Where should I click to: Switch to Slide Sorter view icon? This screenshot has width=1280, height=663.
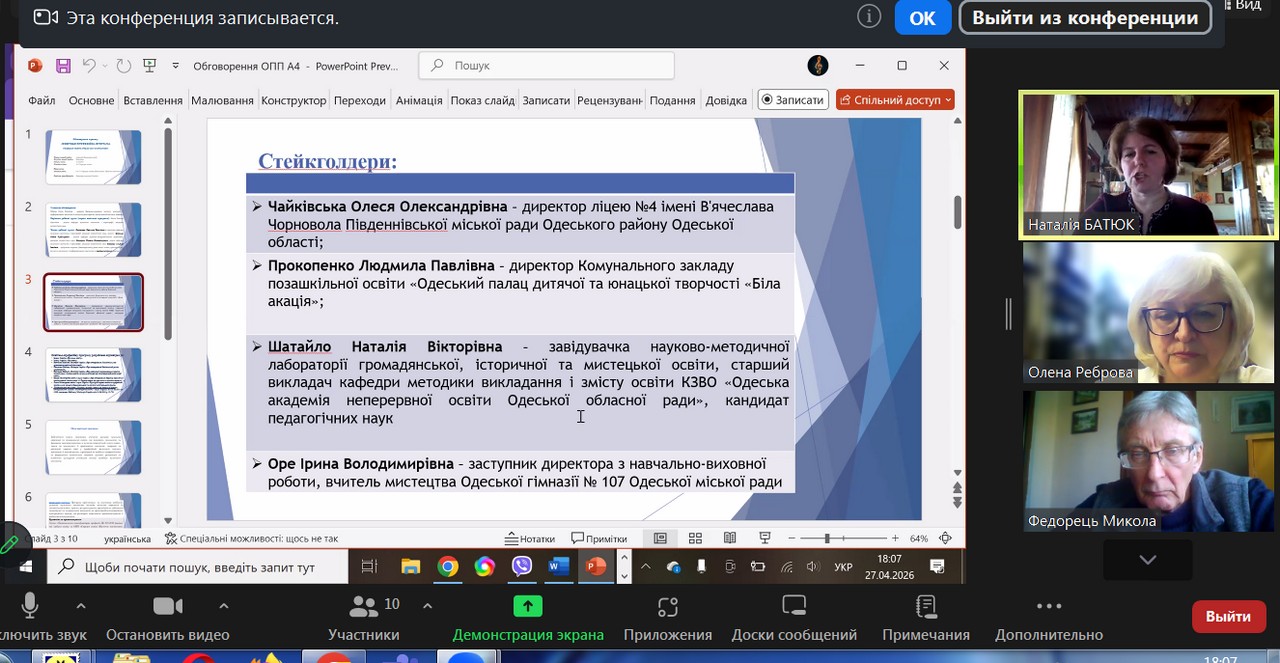click(x=695, y=538)
